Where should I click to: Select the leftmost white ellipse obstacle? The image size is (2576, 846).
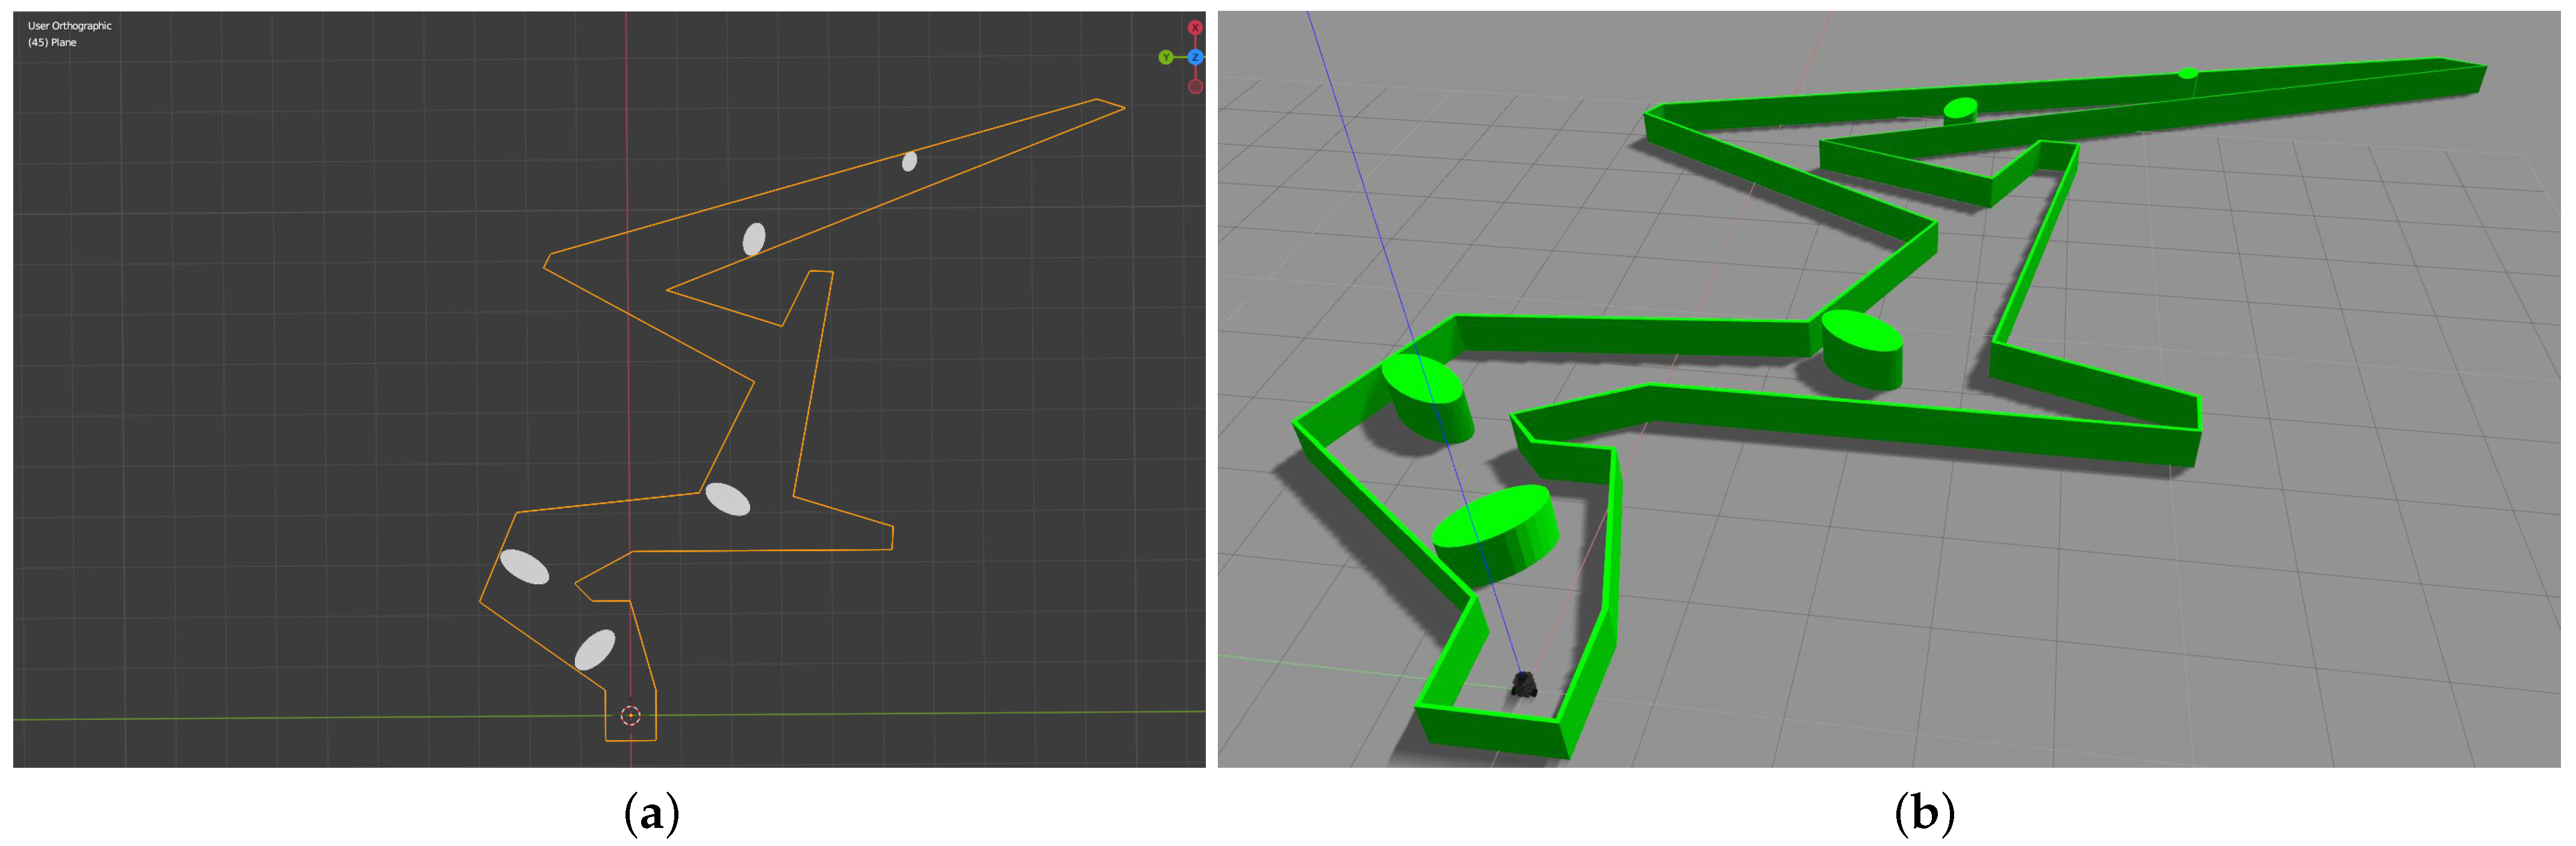coord(524,567)
